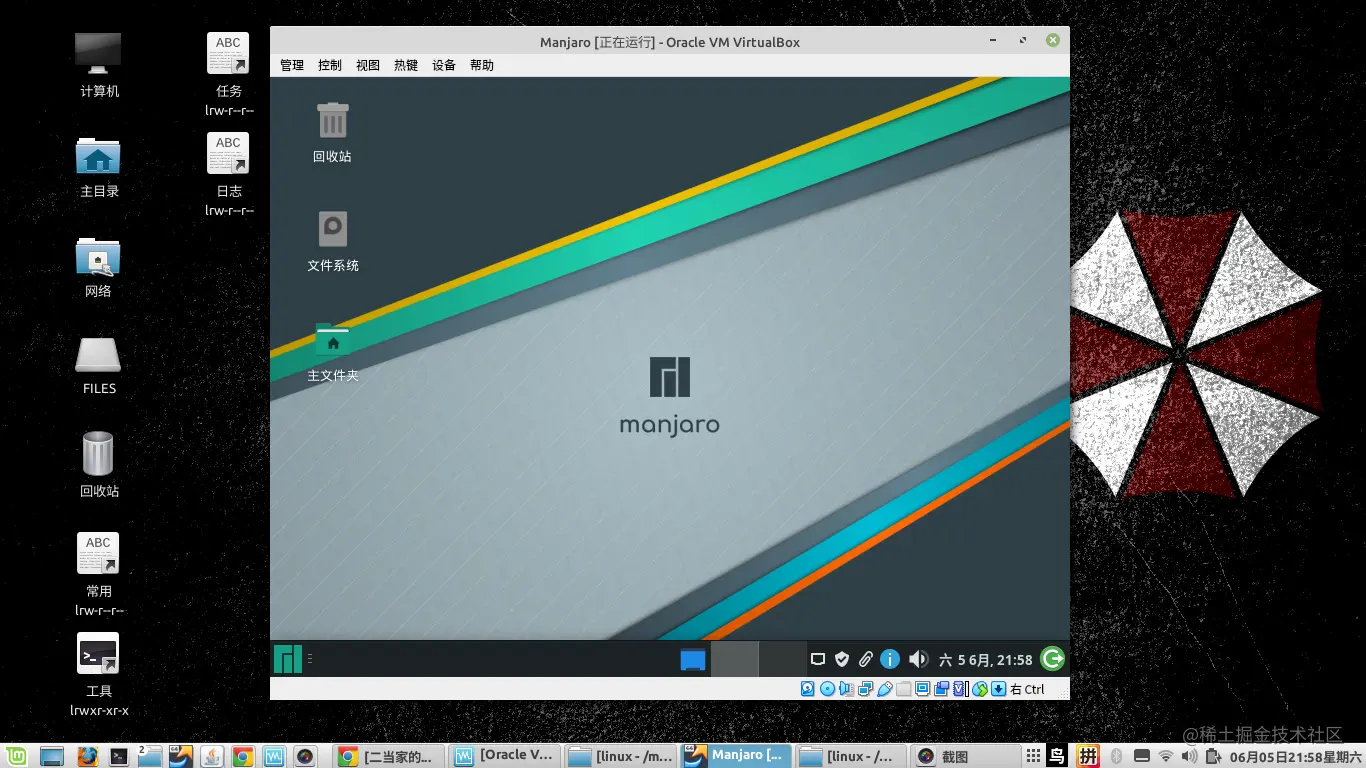The image size is (1366, 768).
Task: Switch to the Oracle V... window in taskbar
Action: pos(503,757)
